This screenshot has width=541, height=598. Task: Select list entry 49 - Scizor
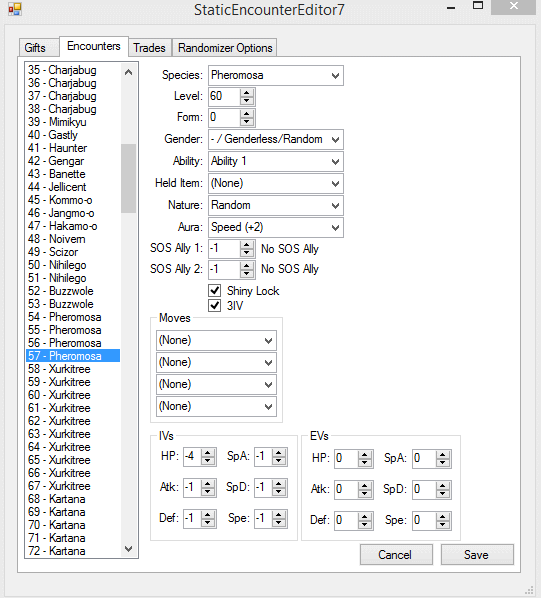(73, 252)
